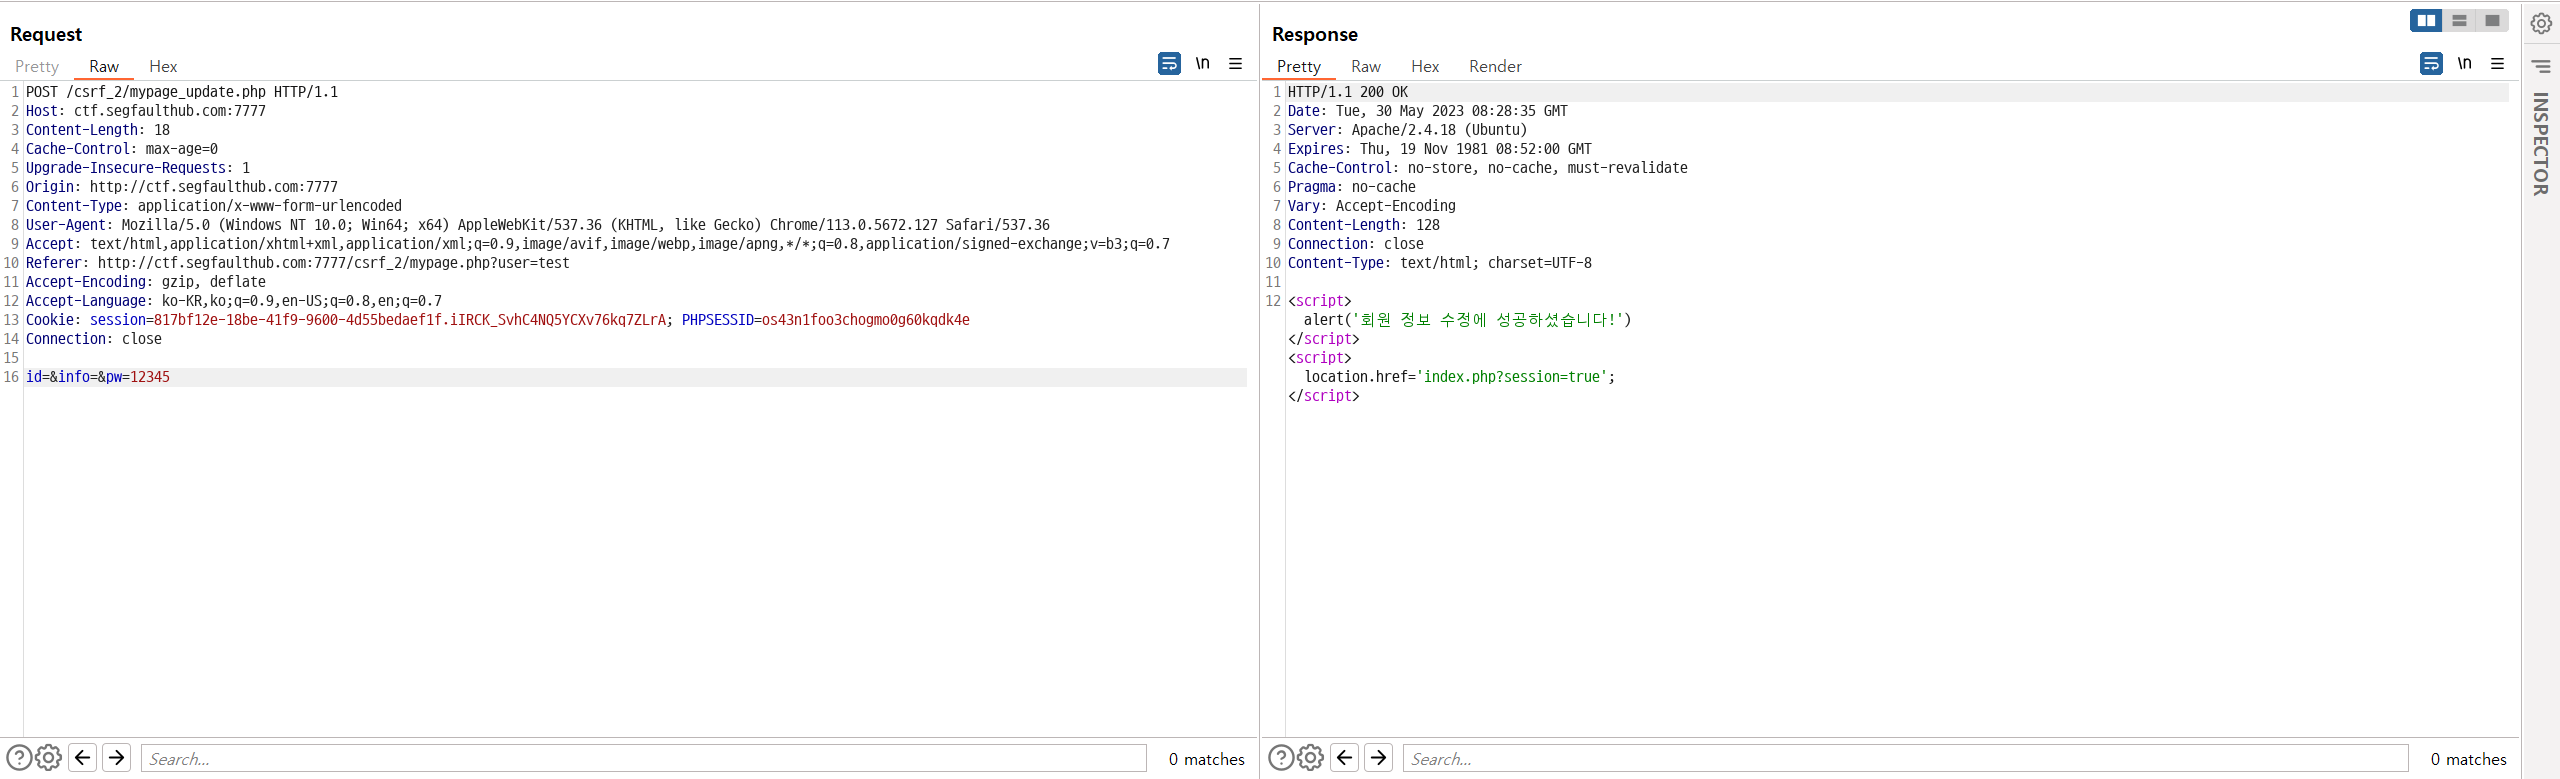This screenshot has height=779, width=2560.
Task: Click the Referer header line in request
Action: tap(298, 263)
